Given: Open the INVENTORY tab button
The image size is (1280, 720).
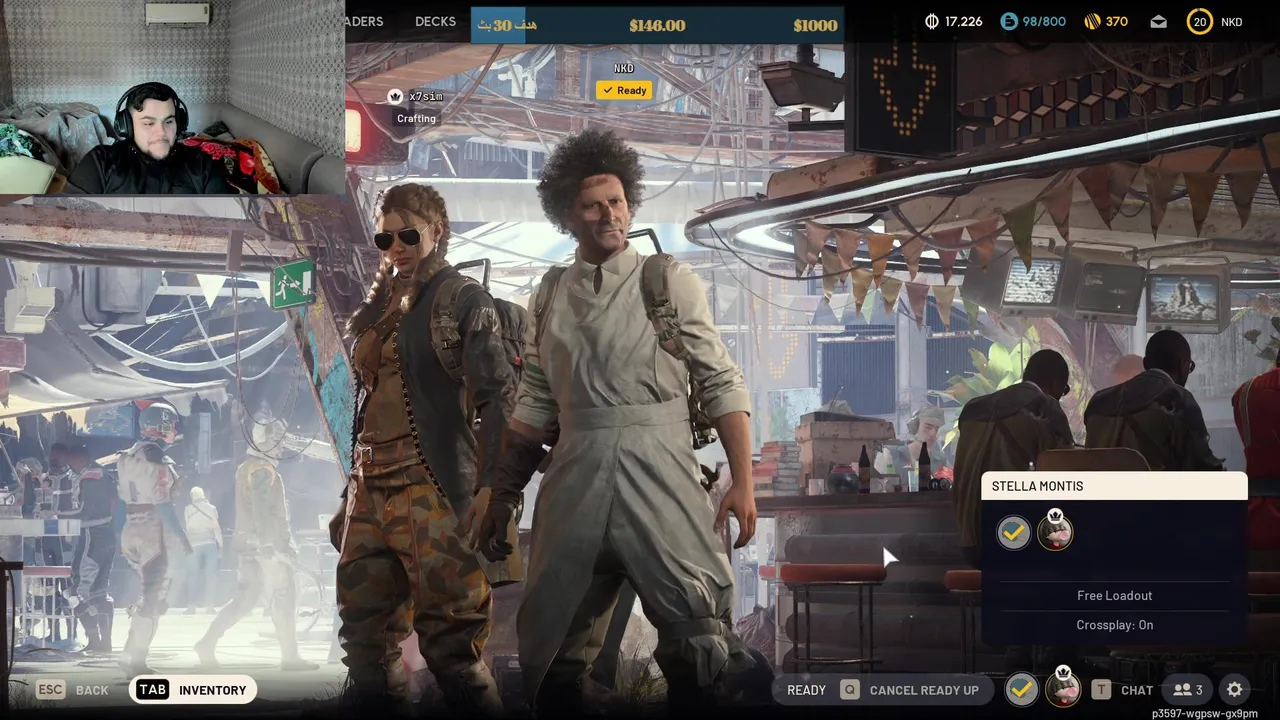Looking at the screenshot, I should [193, 690].
